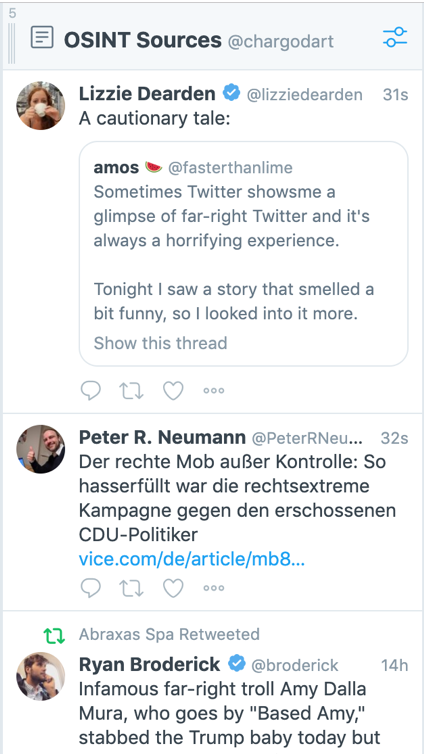Viewport: 424px width, 754px height.
Task: Click Show this thread link
Action: click(x=160, y=343)
